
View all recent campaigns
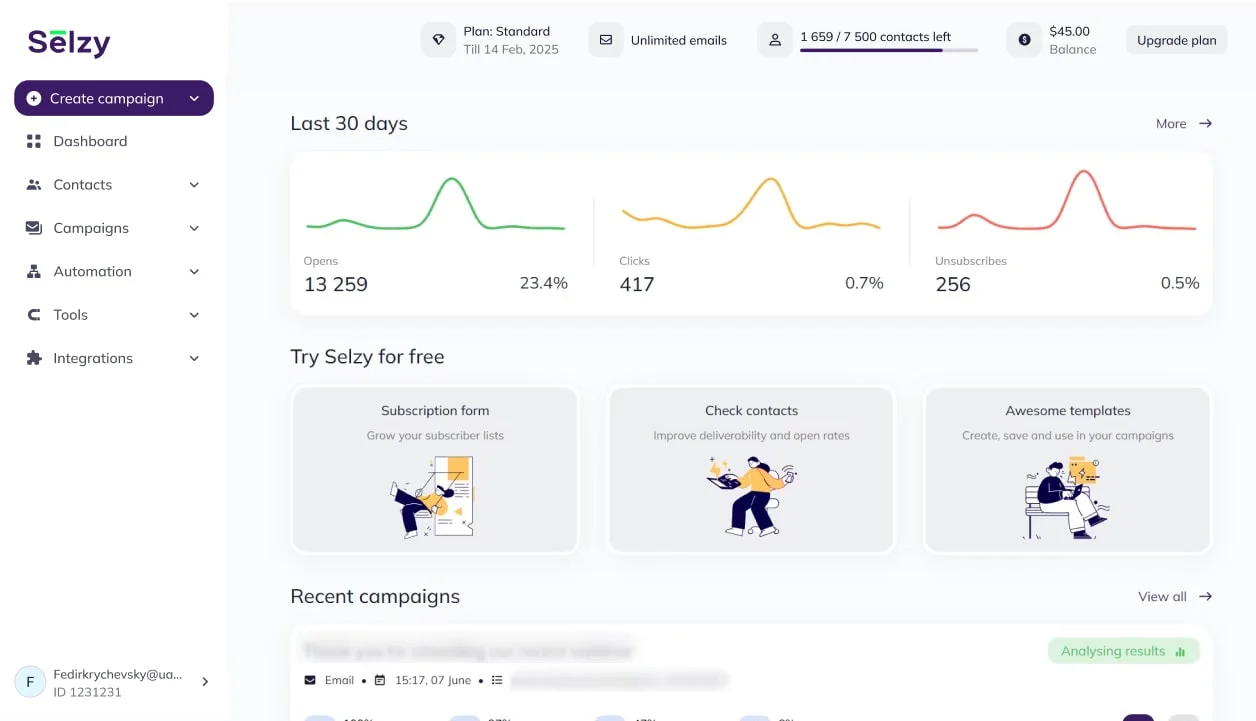coord(1174,596)
